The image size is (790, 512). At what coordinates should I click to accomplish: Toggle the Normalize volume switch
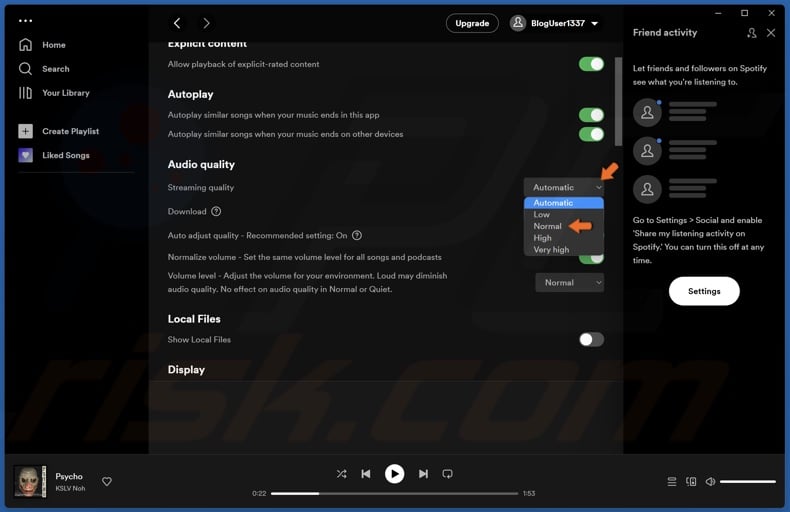591,259
